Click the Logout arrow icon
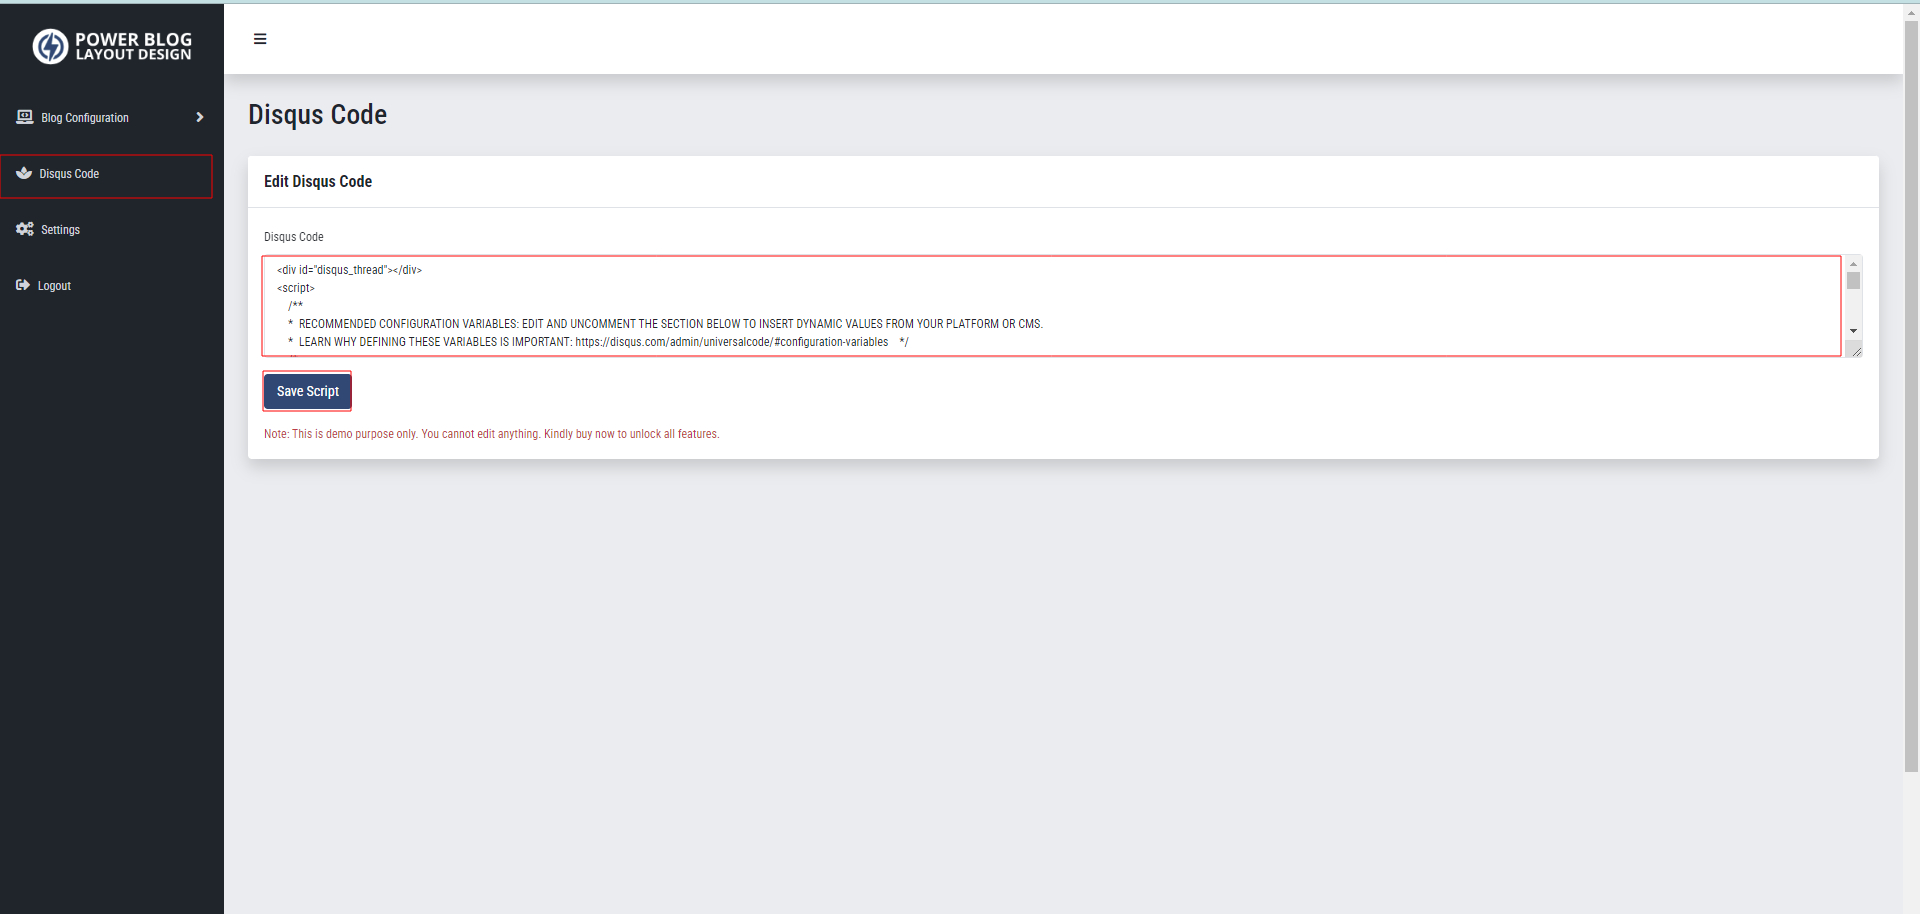 pyautogui.click(x=23, y=285)
